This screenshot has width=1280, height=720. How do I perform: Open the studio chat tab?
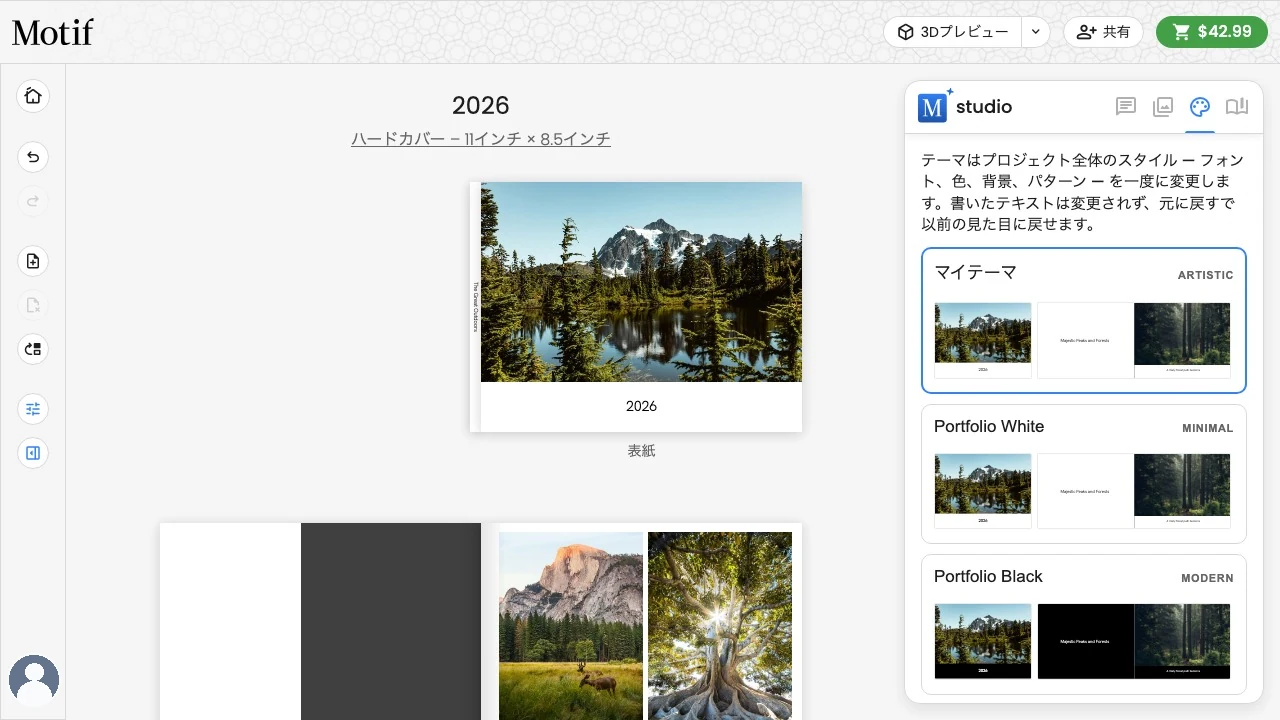[1126, 107]
